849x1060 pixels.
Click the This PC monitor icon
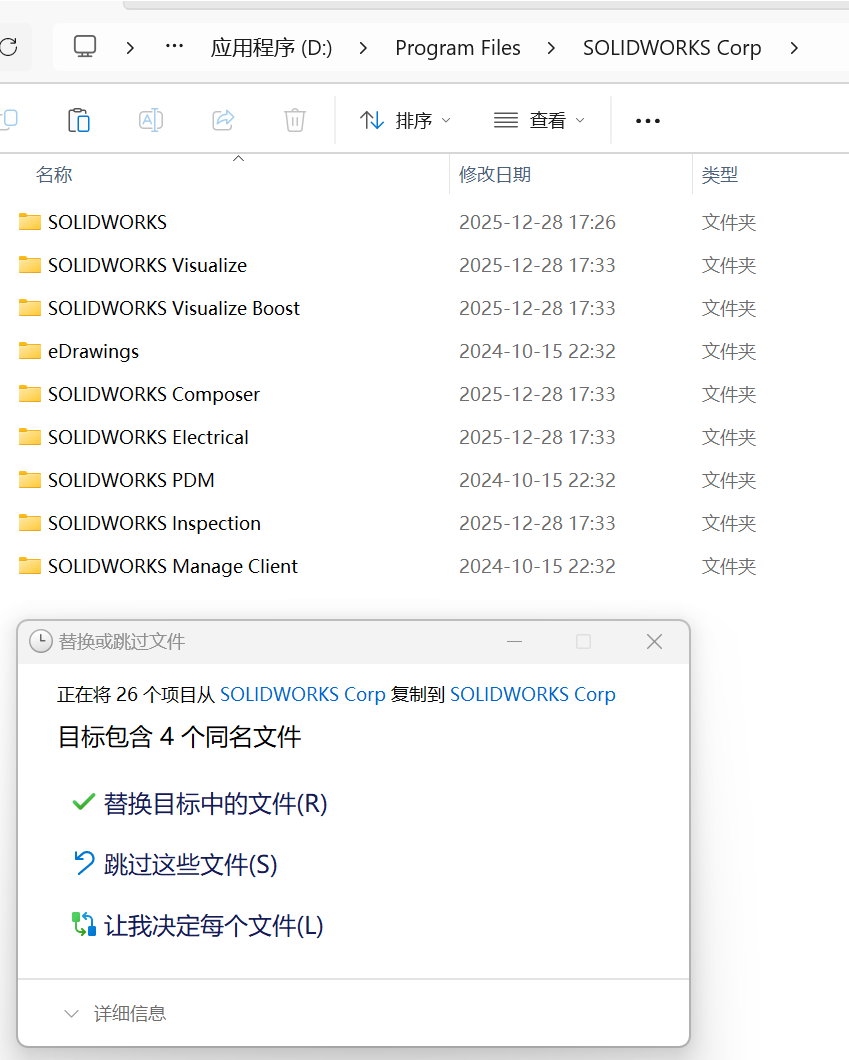[x=85, y=47]
